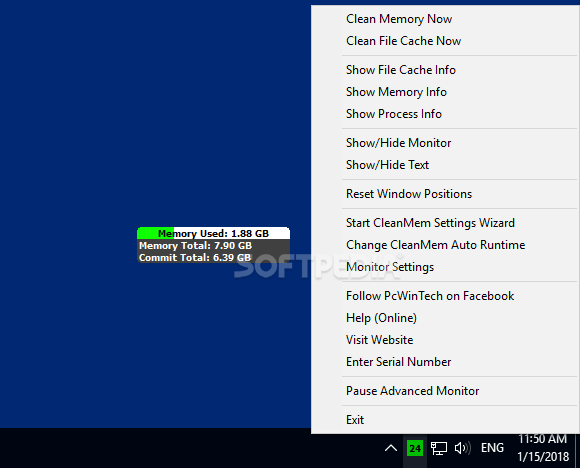The width and height of the screenshot is (580, 468).
Task: Click the Memory Total: 7.90 GB text
Action: (195, 246)
